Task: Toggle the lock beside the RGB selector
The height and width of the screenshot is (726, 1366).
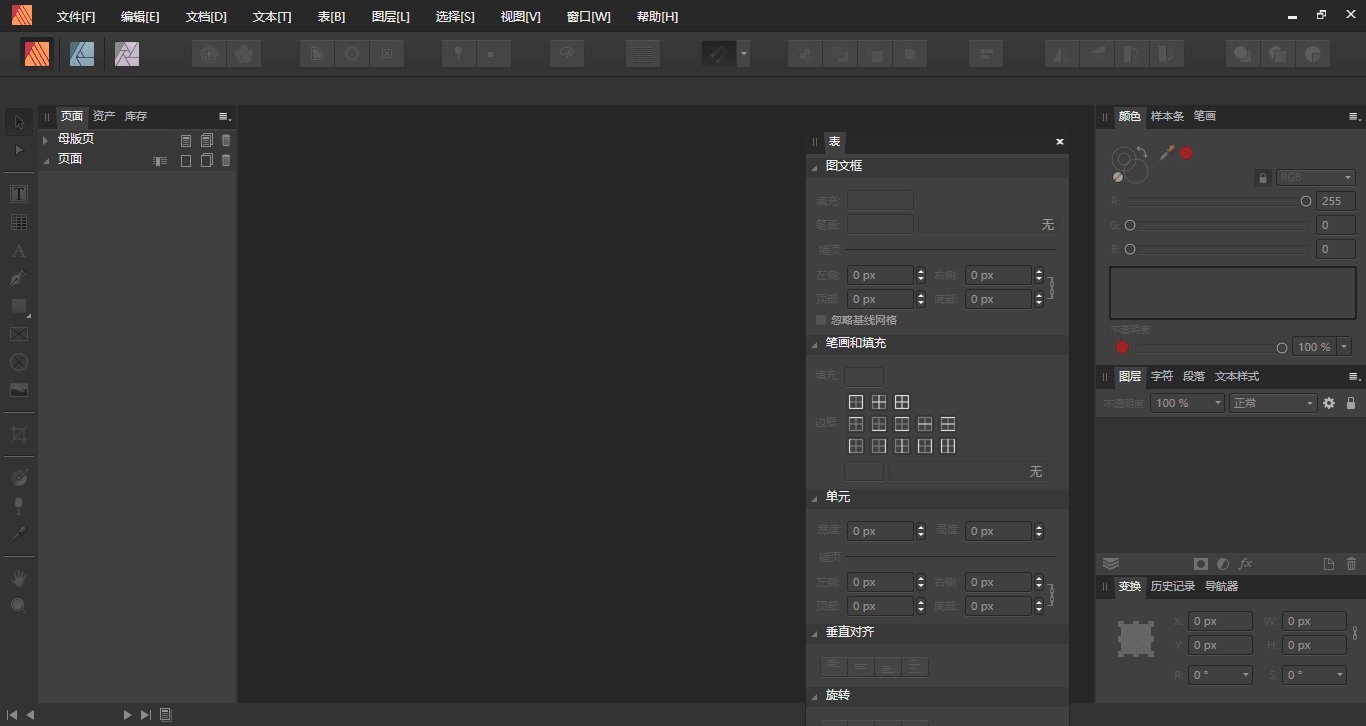Action: coord(1262,177)
